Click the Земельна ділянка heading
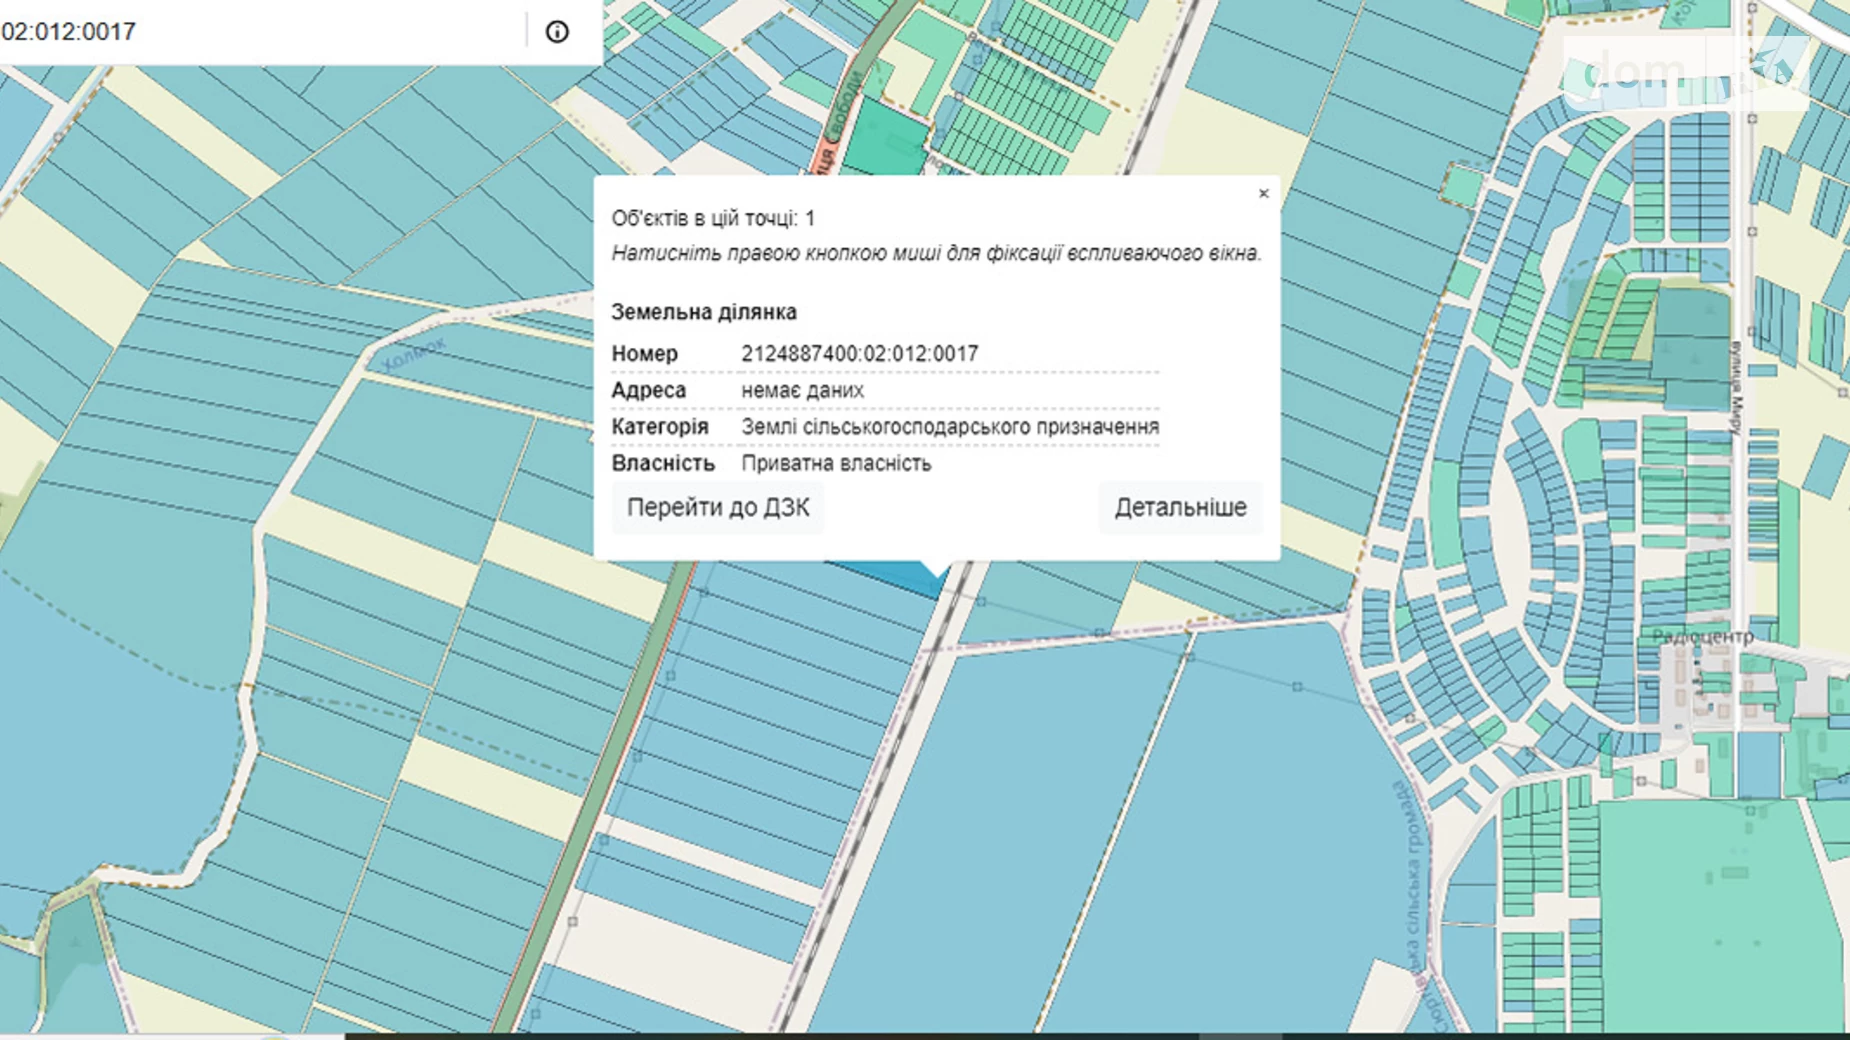 [x=704, y=312]
